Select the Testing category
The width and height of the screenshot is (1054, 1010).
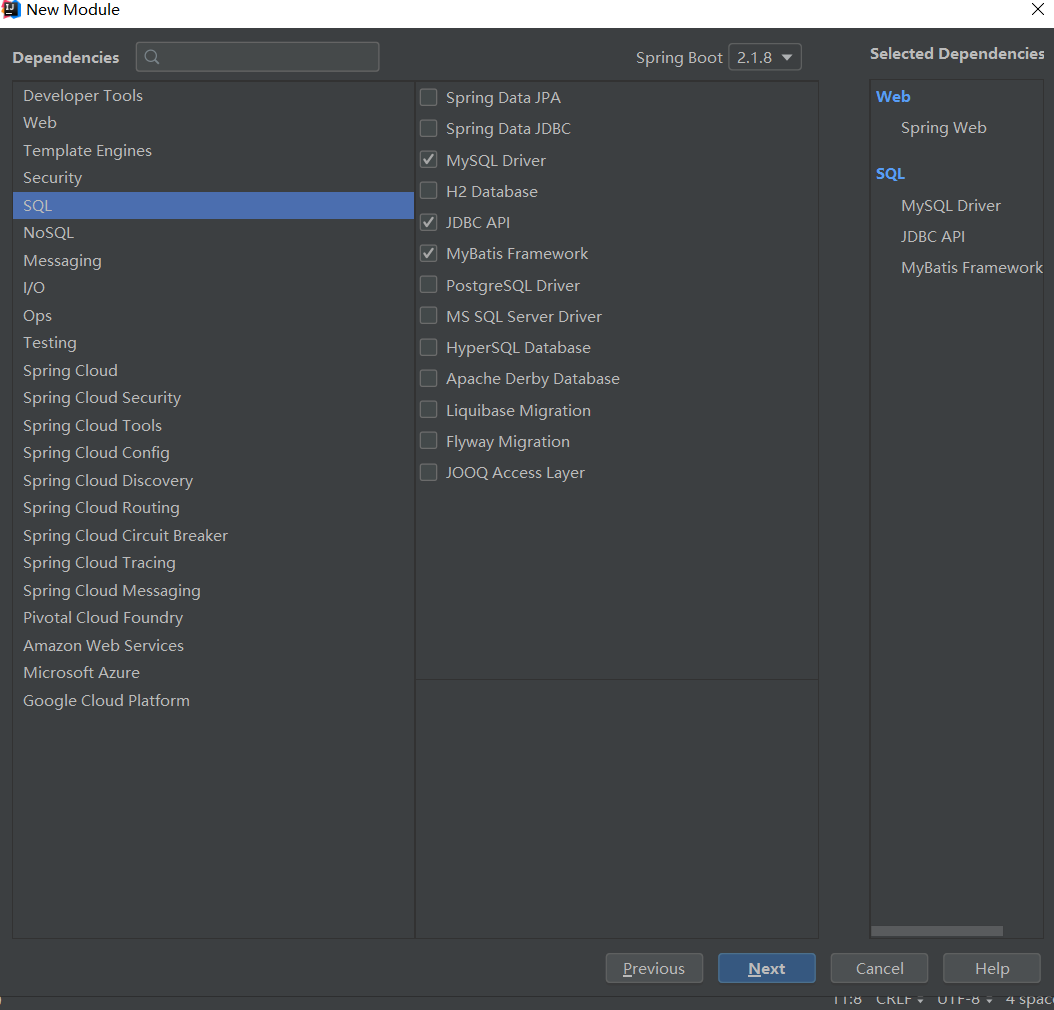tap(213, 343)
